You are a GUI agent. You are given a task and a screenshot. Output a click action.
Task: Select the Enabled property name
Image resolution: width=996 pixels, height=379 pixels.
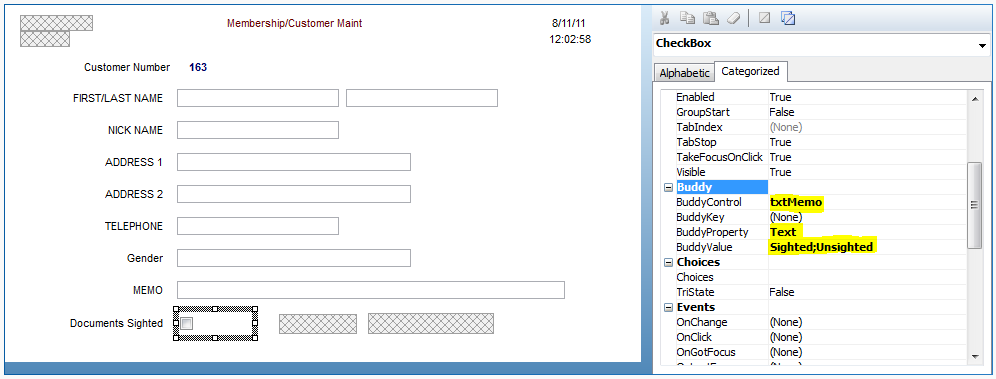coord(695,97)
